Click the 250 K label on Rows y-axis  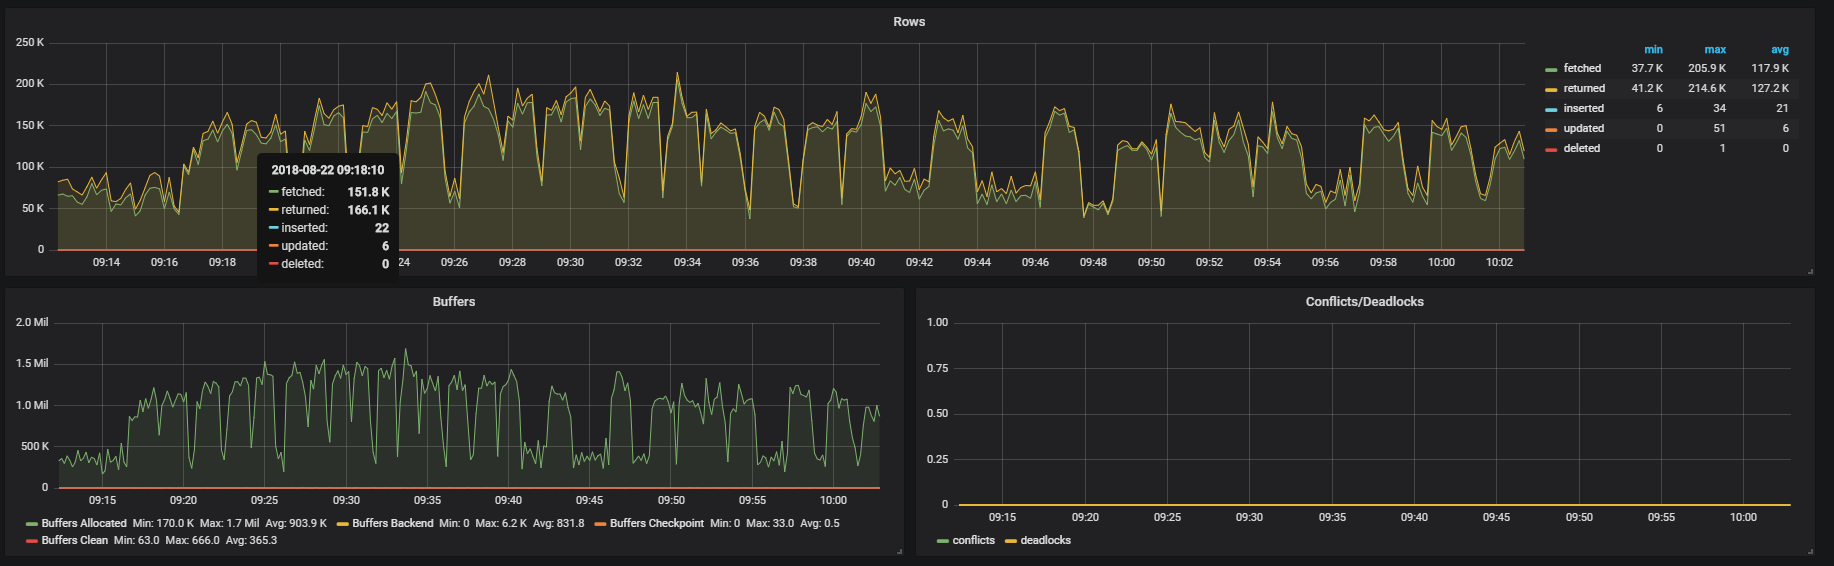[x=30, y=42]
